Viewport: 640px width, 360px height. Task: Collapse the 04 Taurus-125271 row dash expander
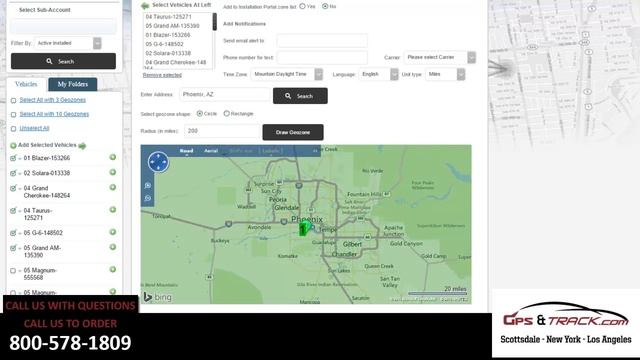click(x=20, y=211)
